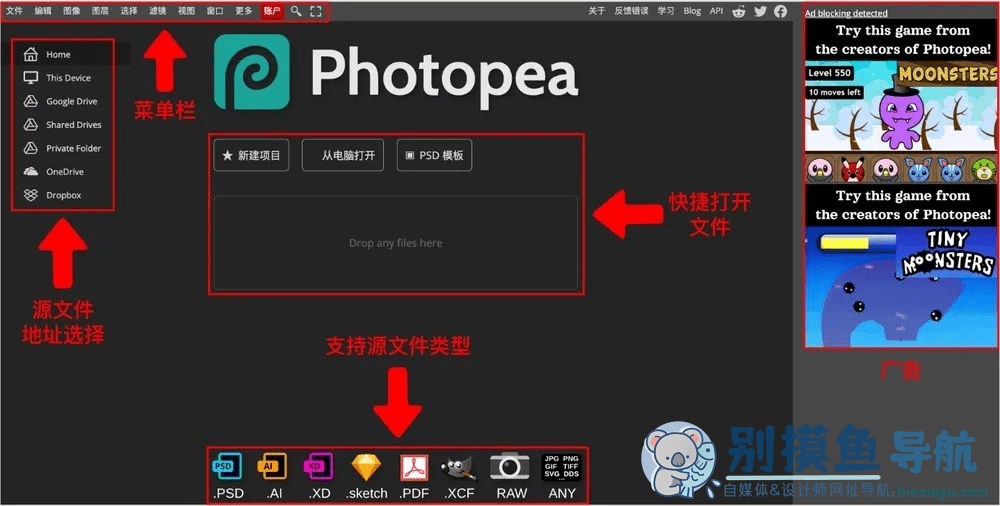1000x506 pixels.
Task: Click the 从电脑打开 button
Action: point(342,155)
